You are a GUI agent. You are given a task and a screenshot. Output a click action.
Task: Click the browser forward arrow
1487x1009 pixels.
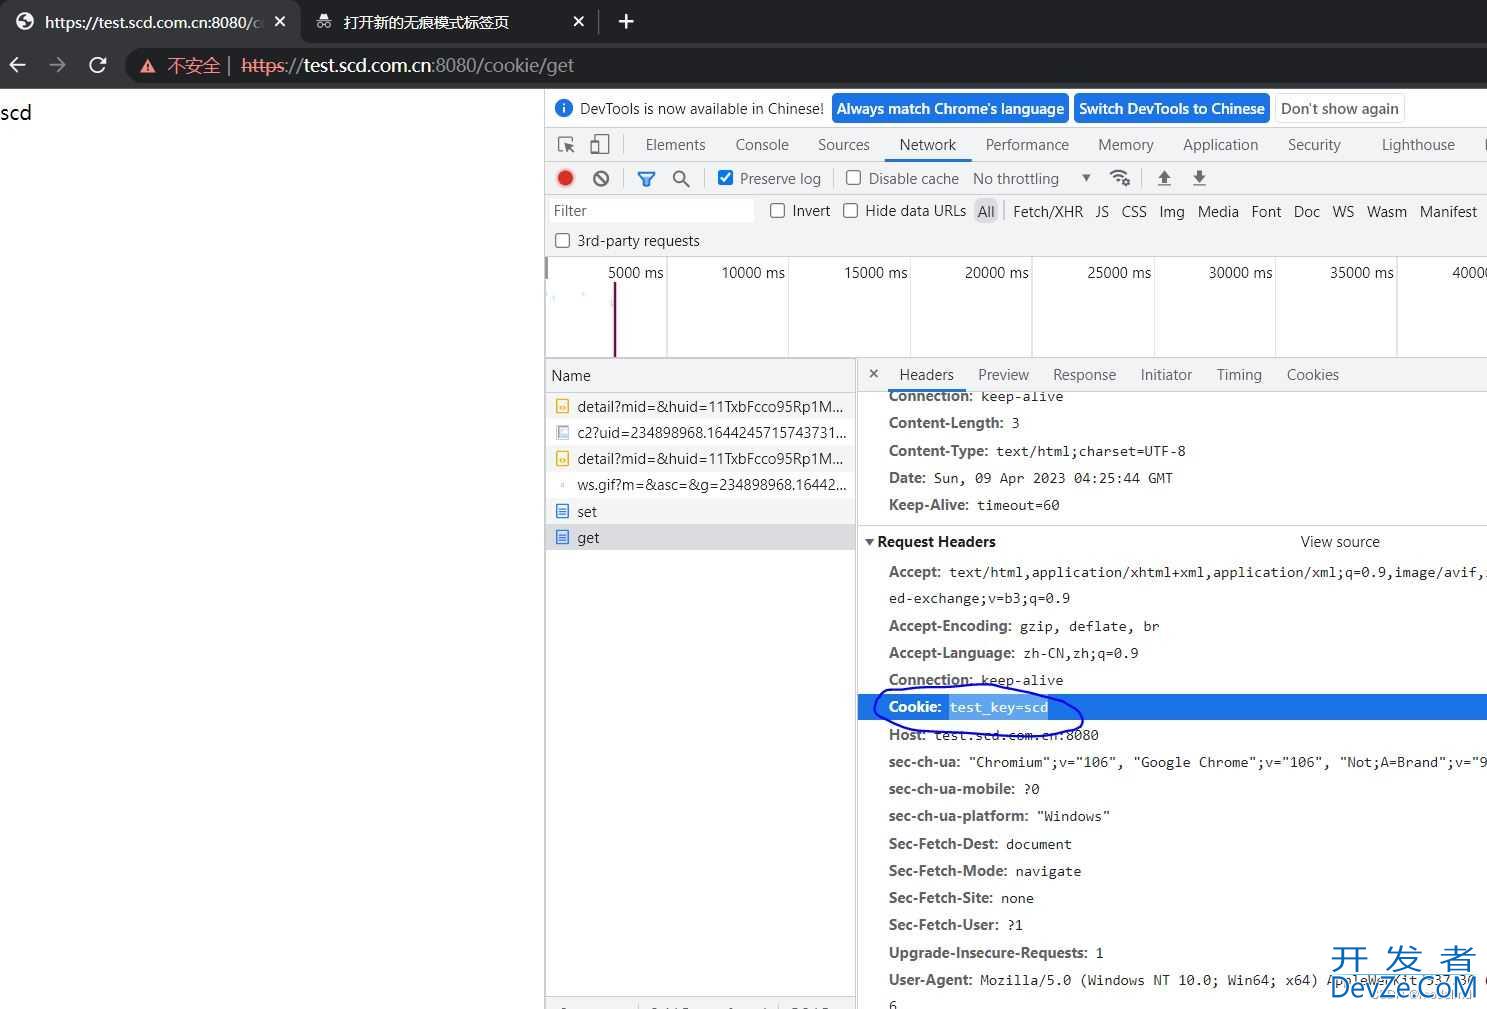click(57, 65)
